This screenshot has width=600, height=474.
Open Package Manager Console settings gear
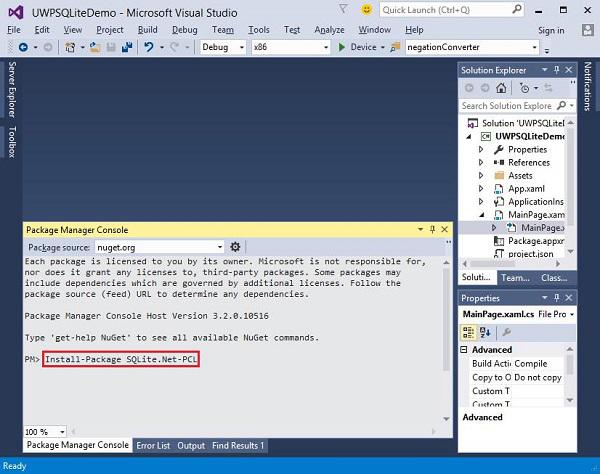coord(235,247)
